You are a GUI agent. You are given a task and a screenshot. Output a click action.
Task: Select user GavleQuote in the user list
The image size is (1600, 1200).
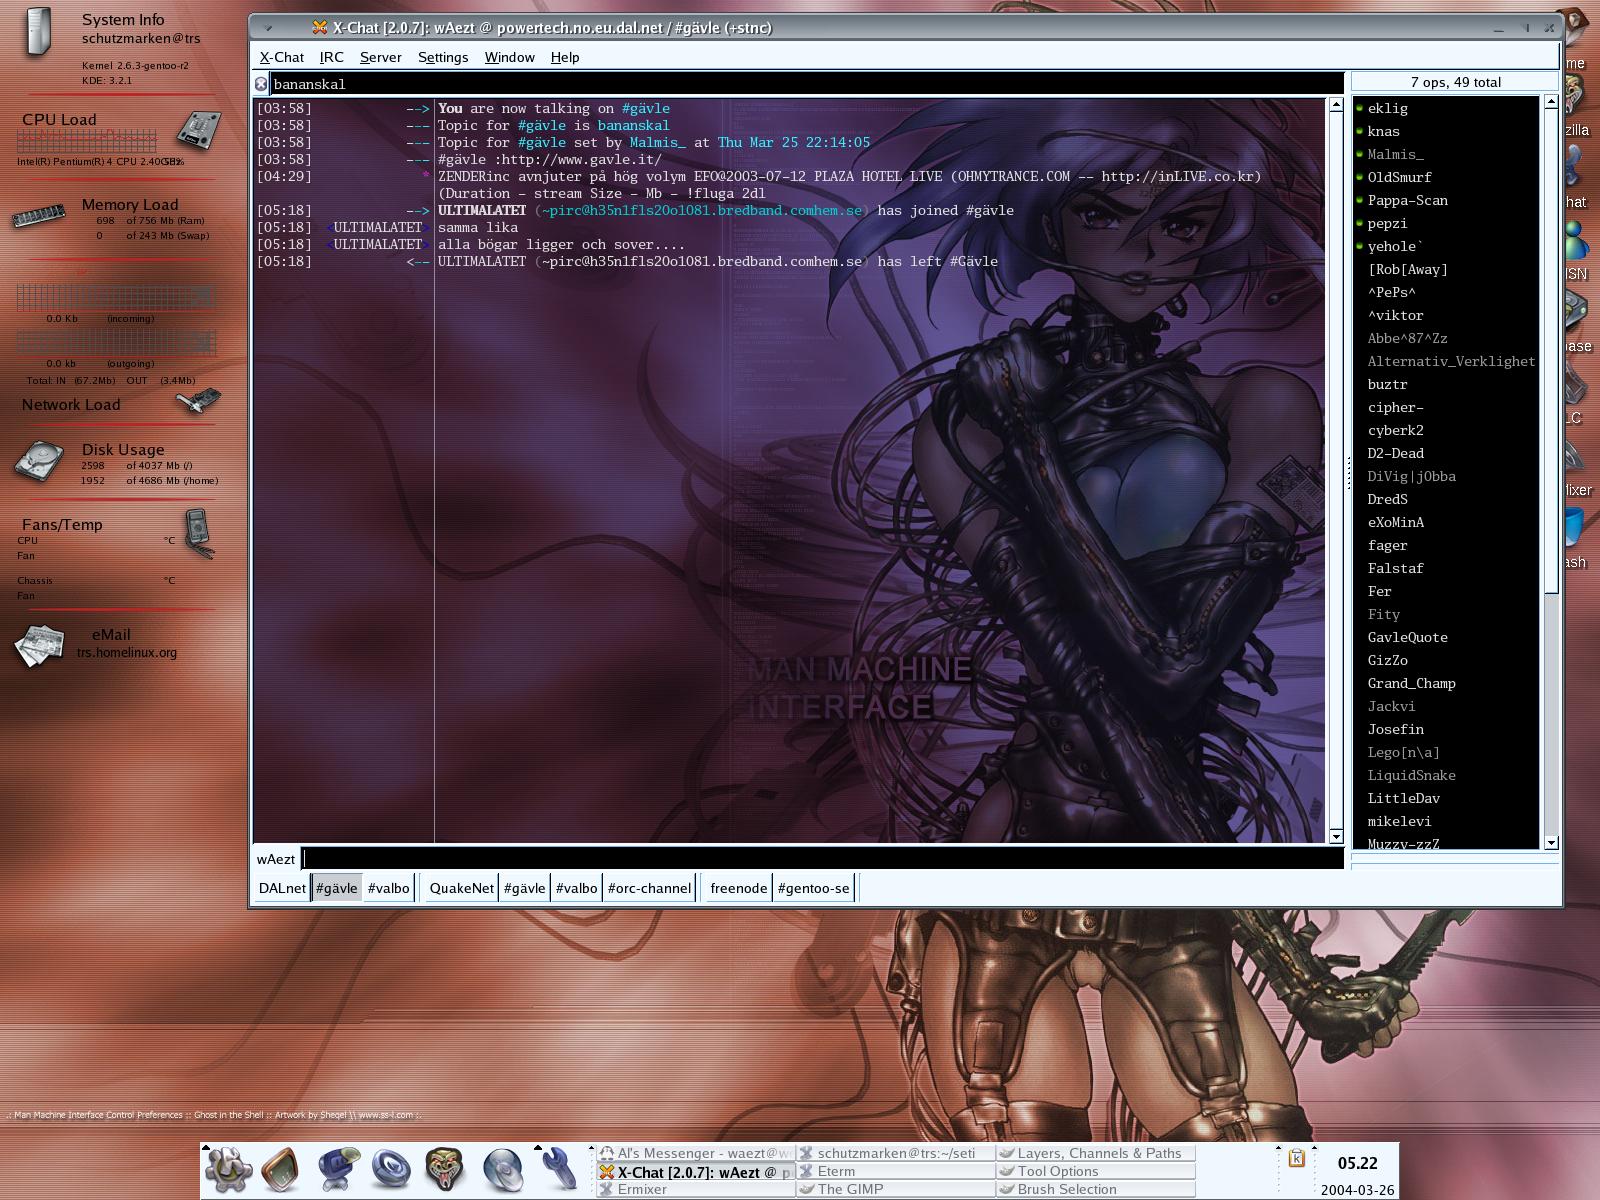[x=1446, y=637]
